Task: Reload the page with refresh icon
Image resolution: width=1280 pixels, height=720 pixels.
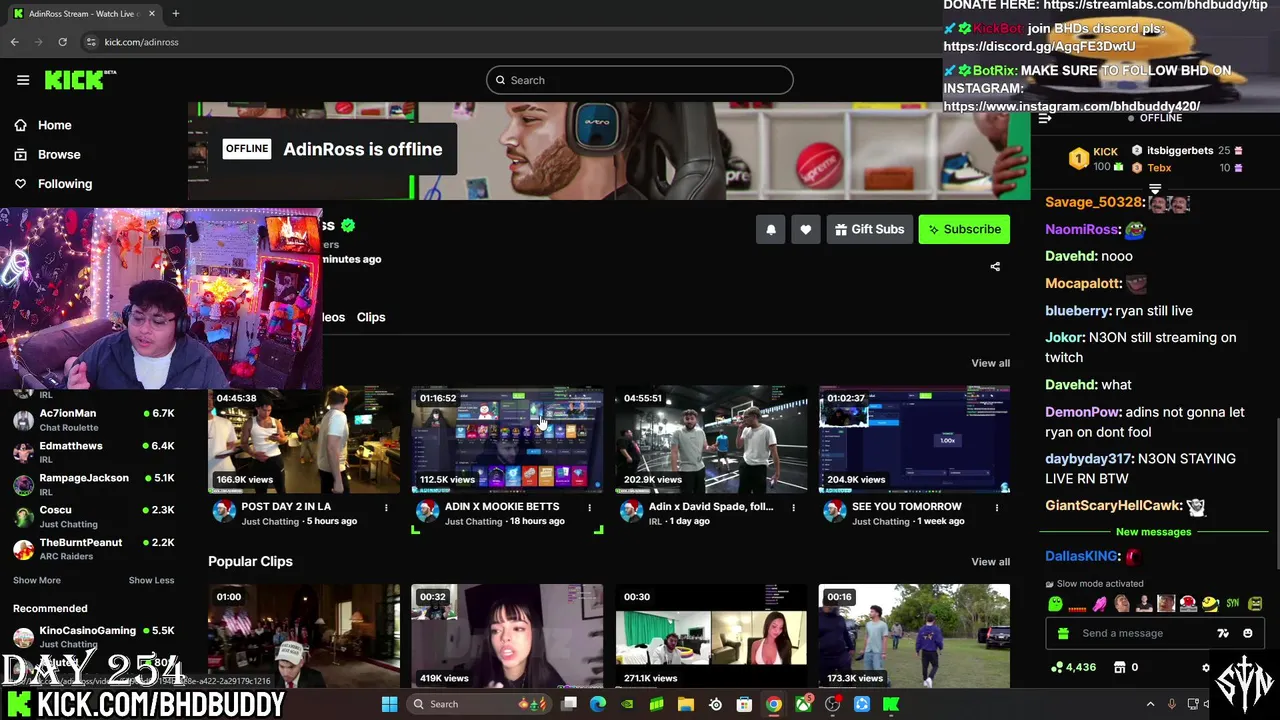Action: point(62,42)
